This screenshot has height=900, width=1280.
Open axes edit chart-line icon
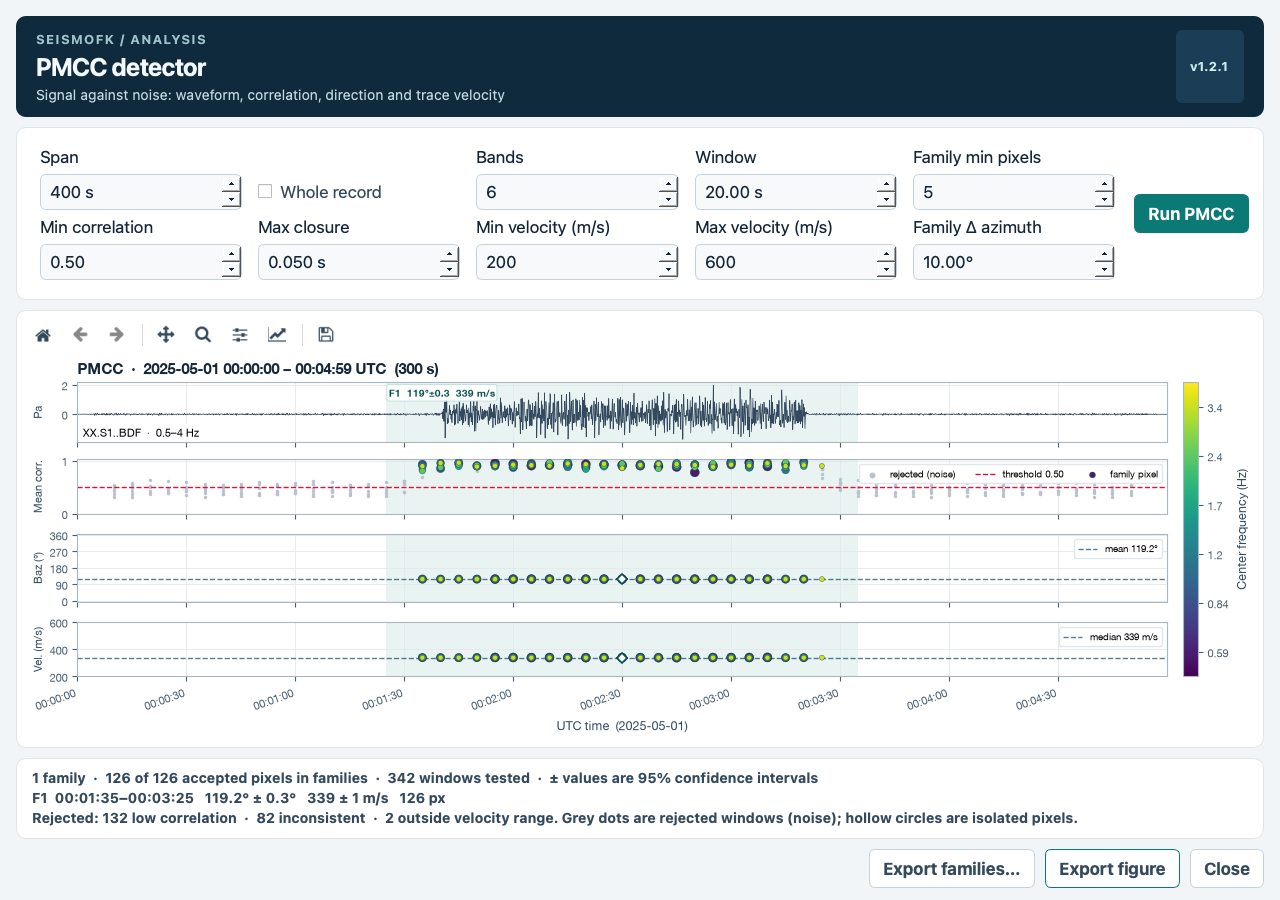pyautogui.click(x=277, y=335)
